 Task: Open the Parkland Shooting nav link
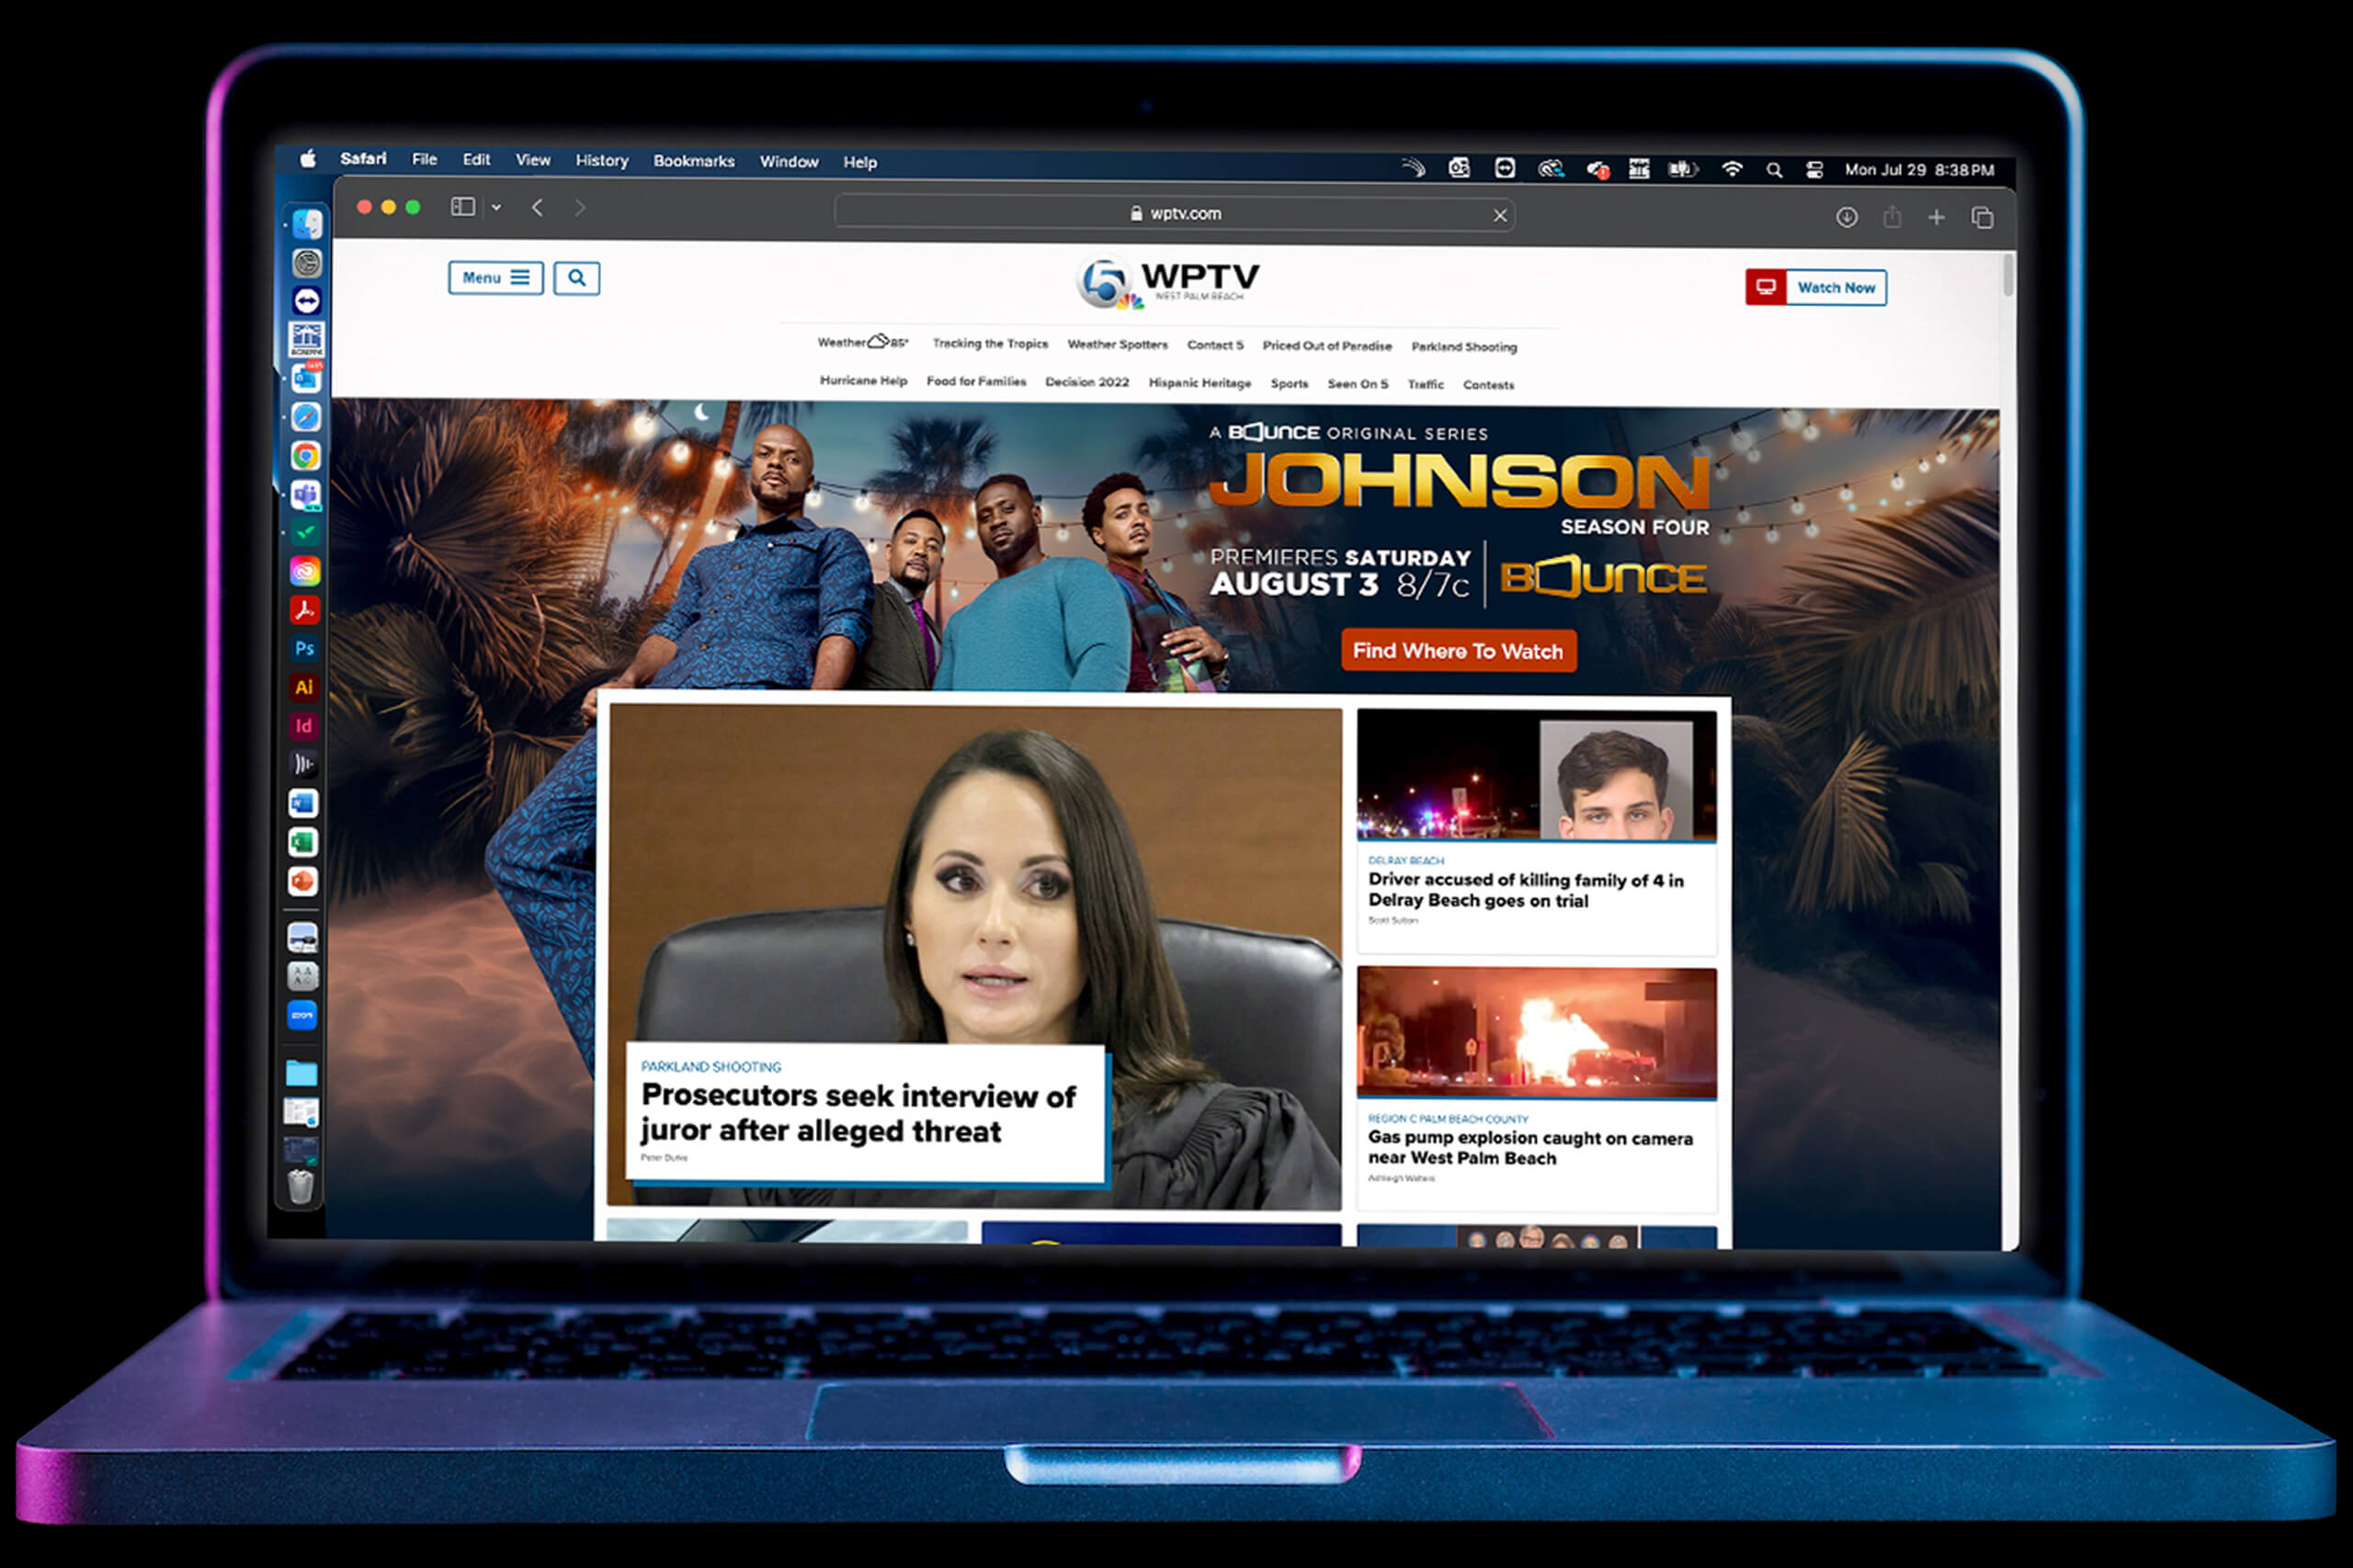click(1464, 347)
